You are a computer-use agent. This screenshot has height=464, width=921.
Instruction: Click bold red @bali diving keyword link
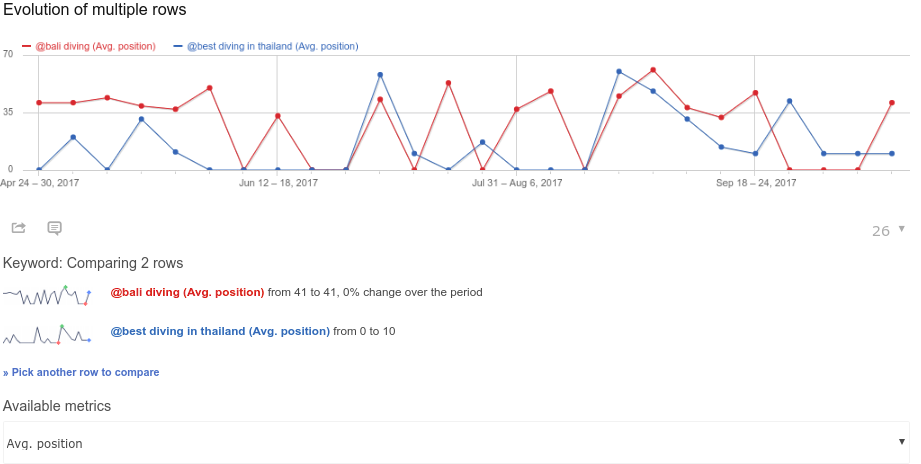tap(187, 293)
